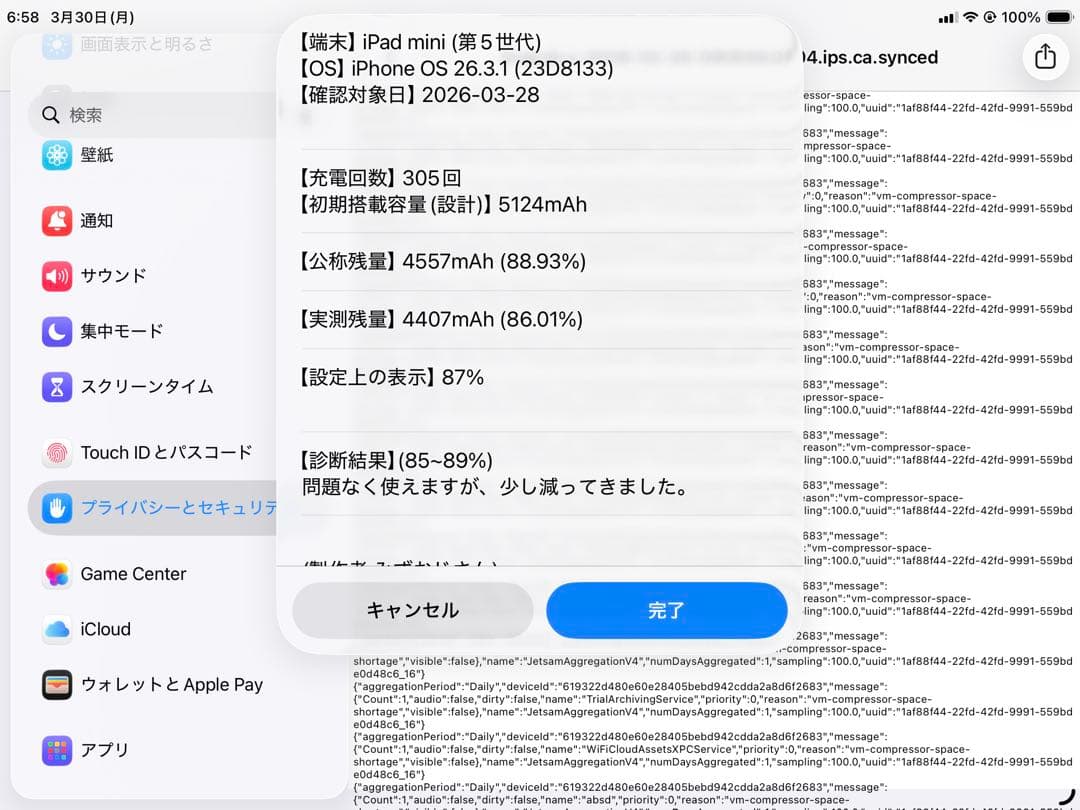Click the 3月30日(月) date text

[x=92, y=17]
